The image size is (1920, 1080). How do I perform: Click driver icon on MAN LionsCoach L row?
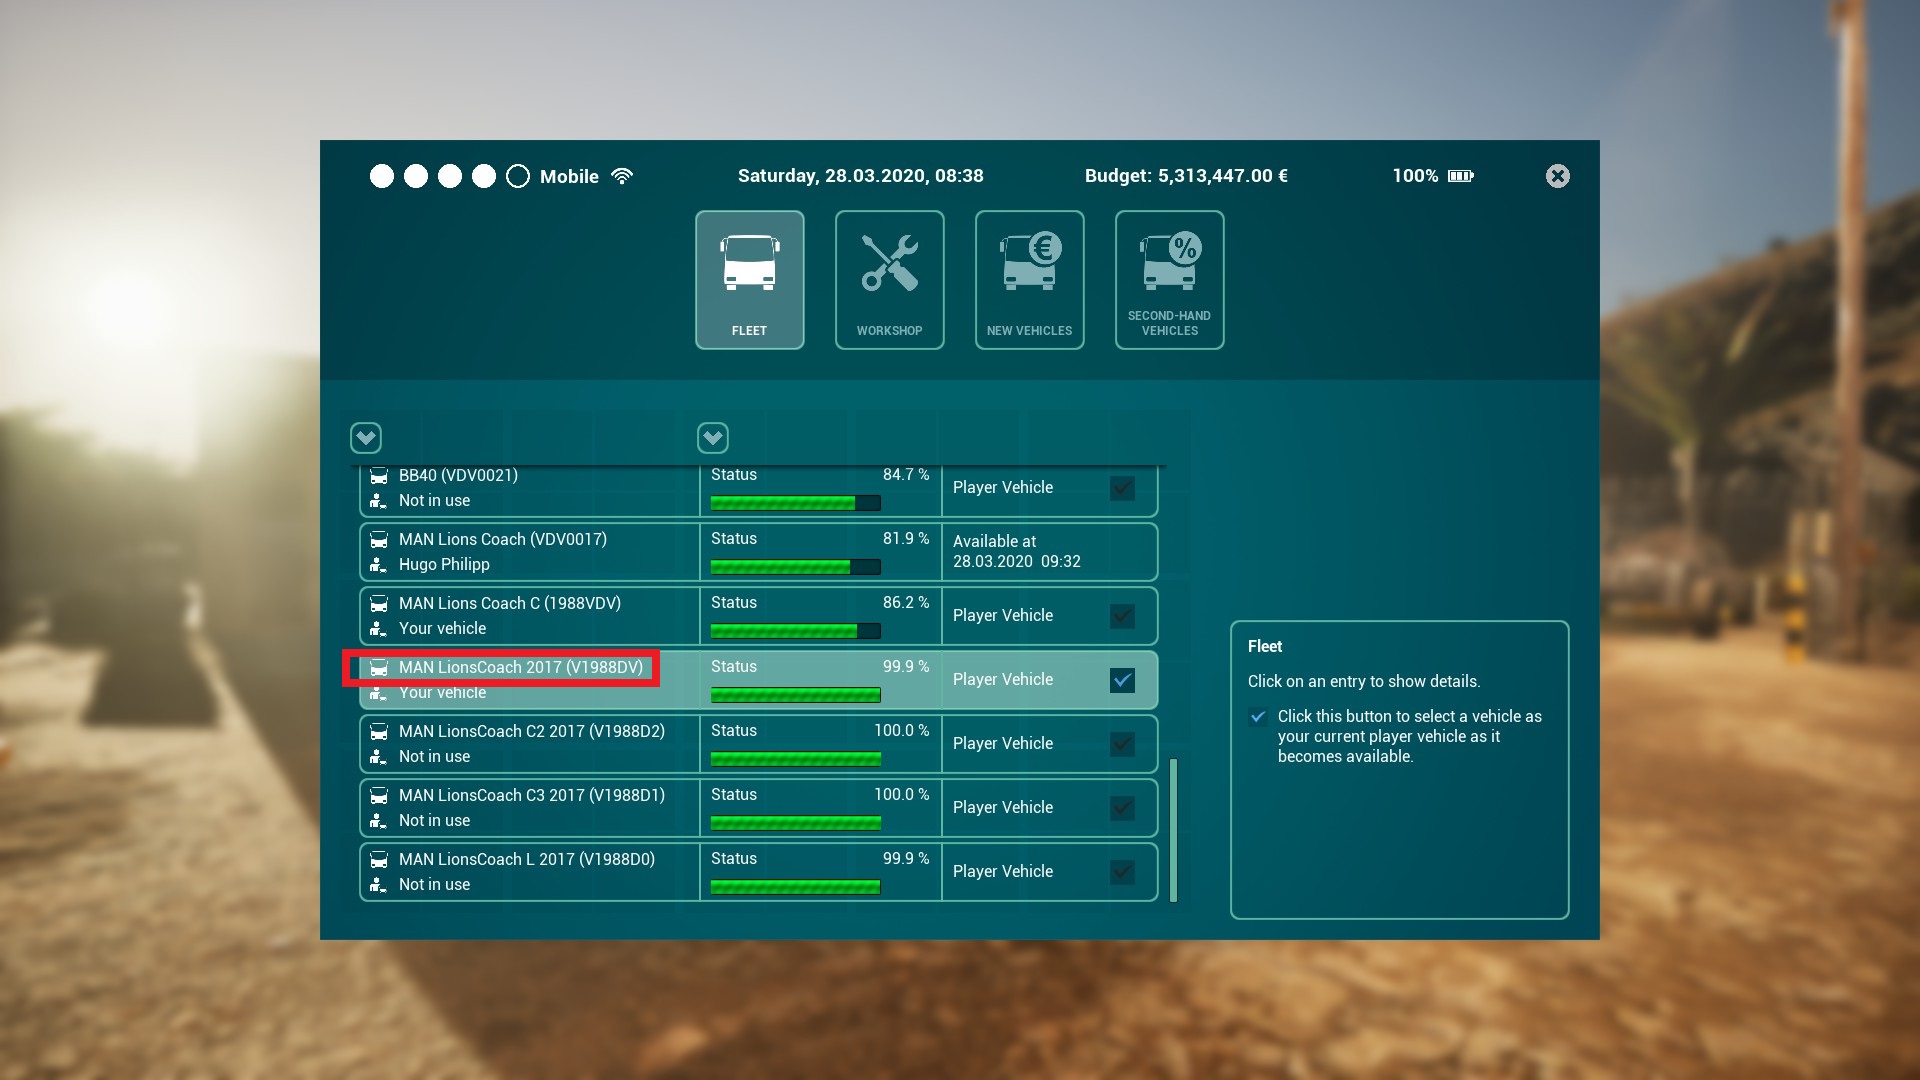(x=378, y=885)
